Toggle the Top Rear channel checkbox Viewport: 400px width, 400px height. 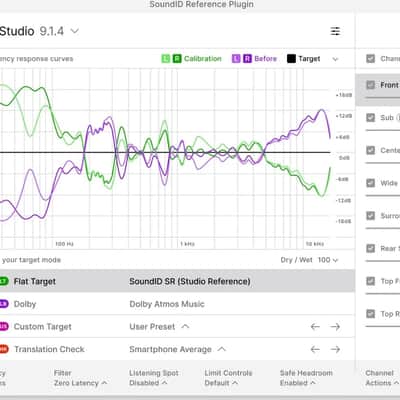pyautogui.click(x=370, y=314)
